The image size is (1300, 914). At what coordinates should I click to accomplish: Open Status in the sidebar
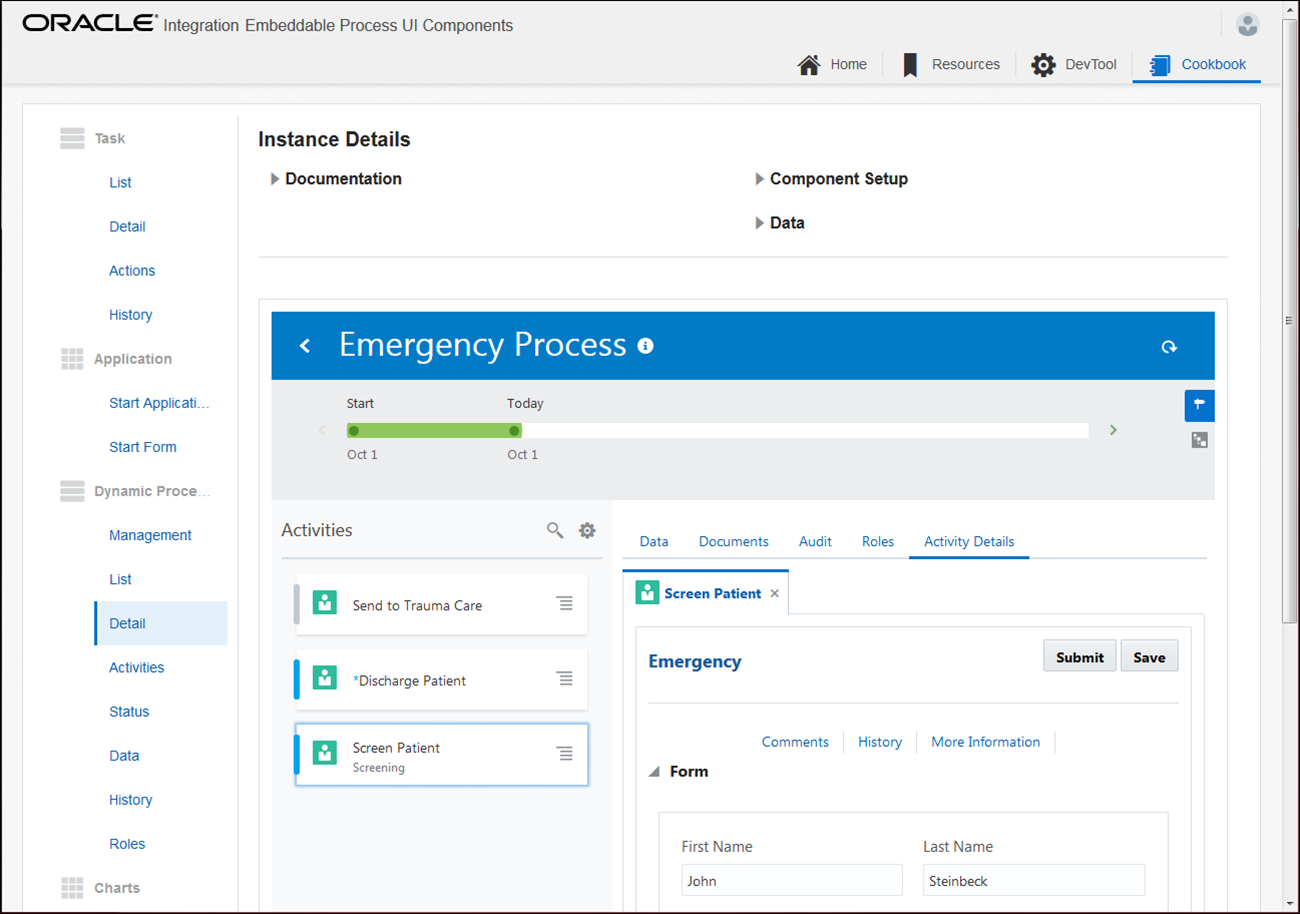click(129, 711)
